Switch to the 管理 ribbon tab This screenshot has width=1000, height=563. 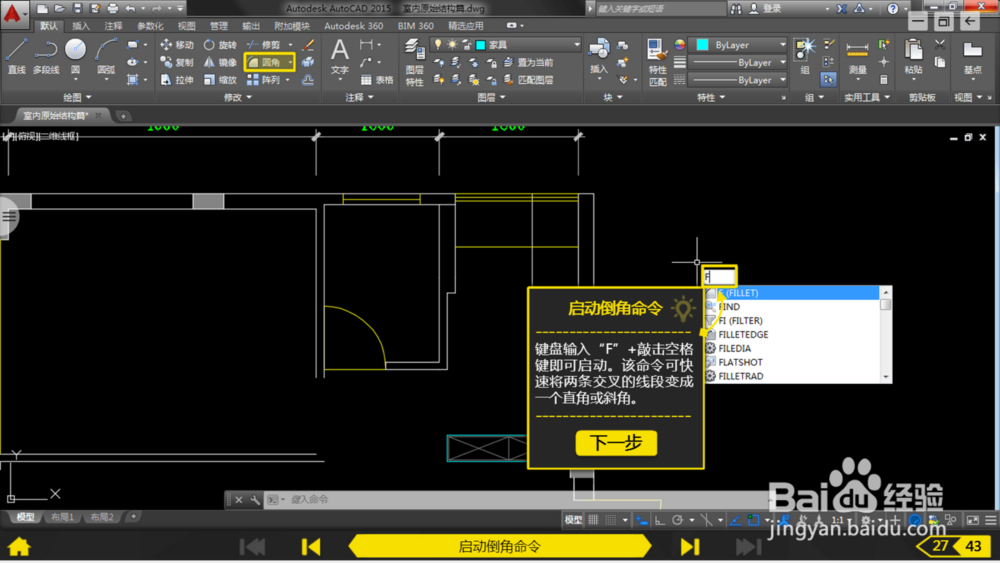tap(218, 26)
